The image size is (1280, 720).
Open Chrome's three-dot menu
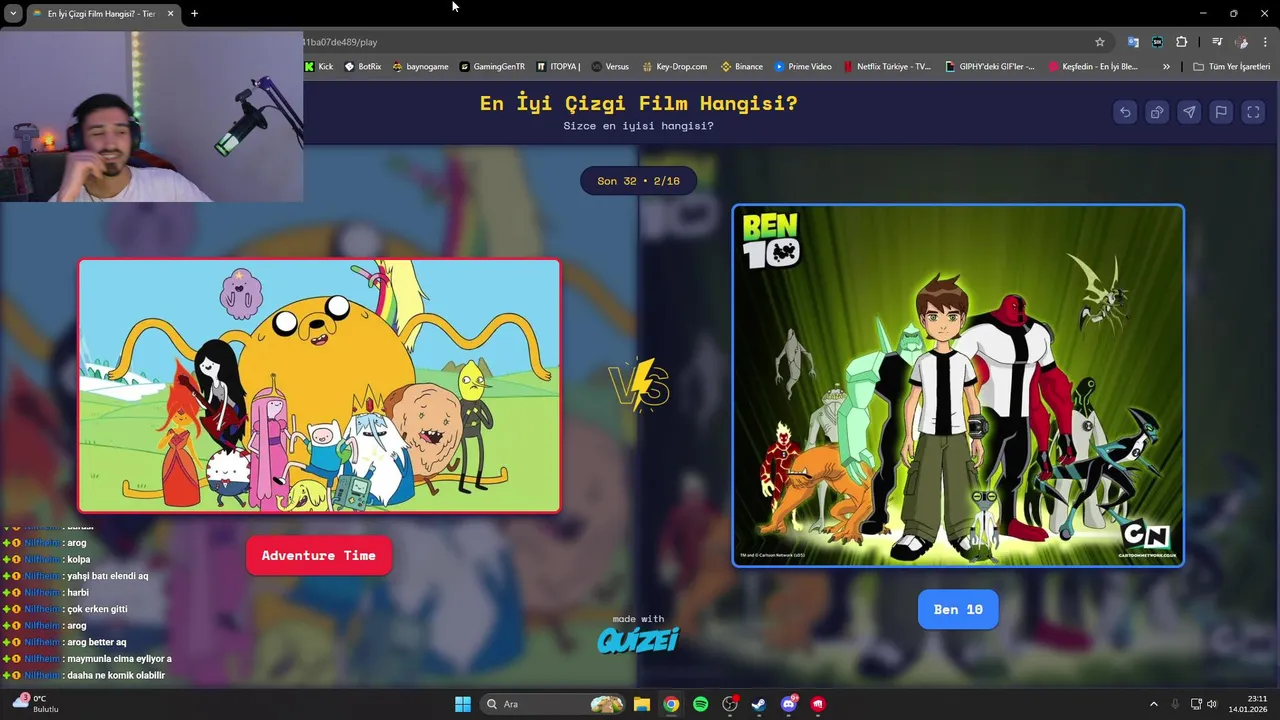point(1266,42)
